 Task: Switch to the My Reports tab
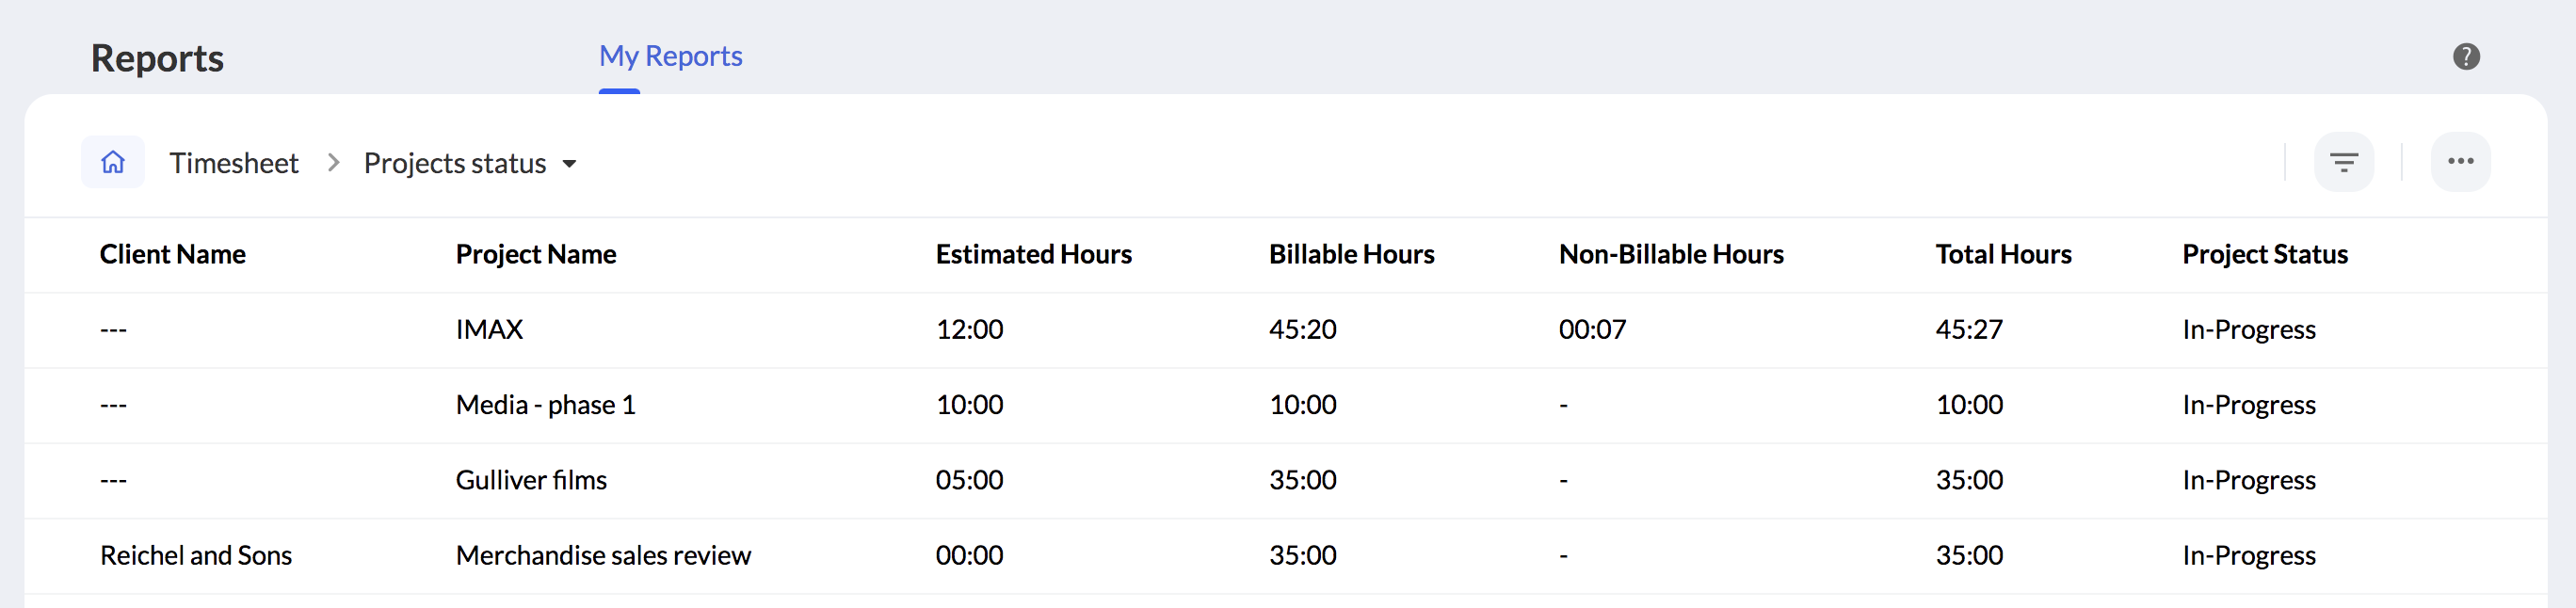coord(670,56)
